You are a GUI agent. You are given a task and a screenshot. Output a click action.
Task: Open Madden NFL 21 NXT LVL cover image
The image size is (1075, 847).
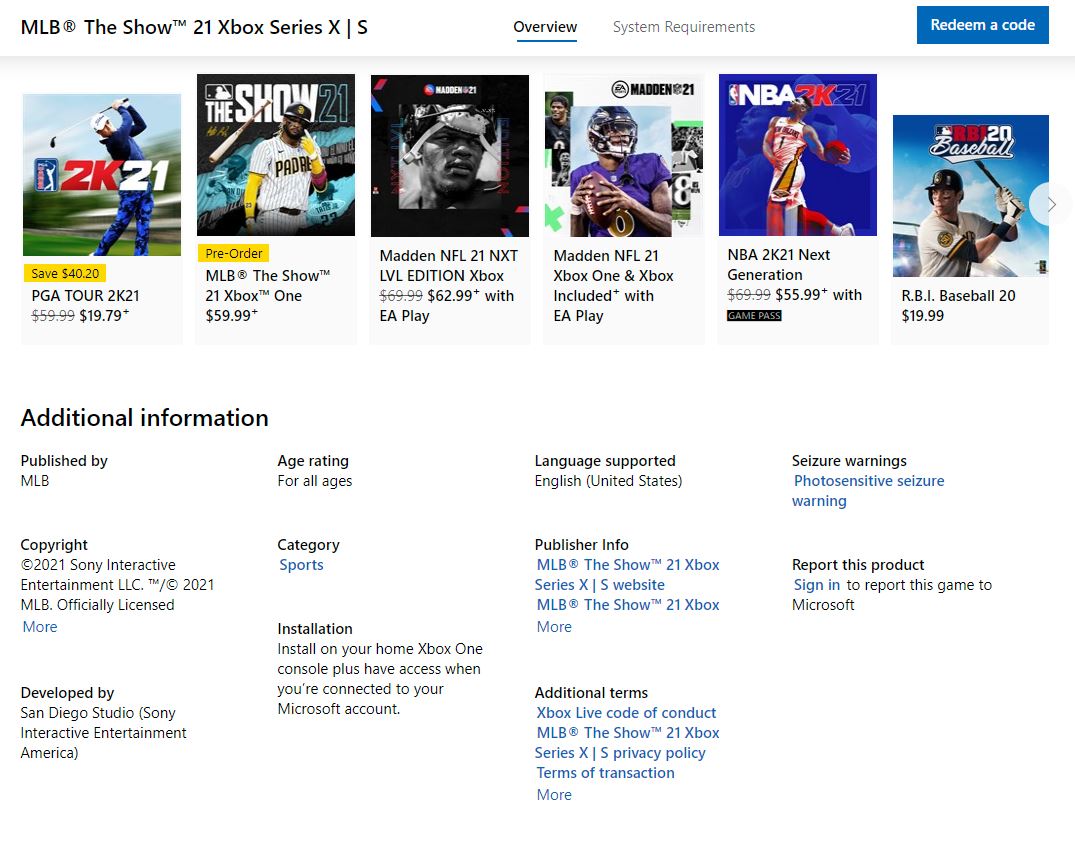coord(450,156)
